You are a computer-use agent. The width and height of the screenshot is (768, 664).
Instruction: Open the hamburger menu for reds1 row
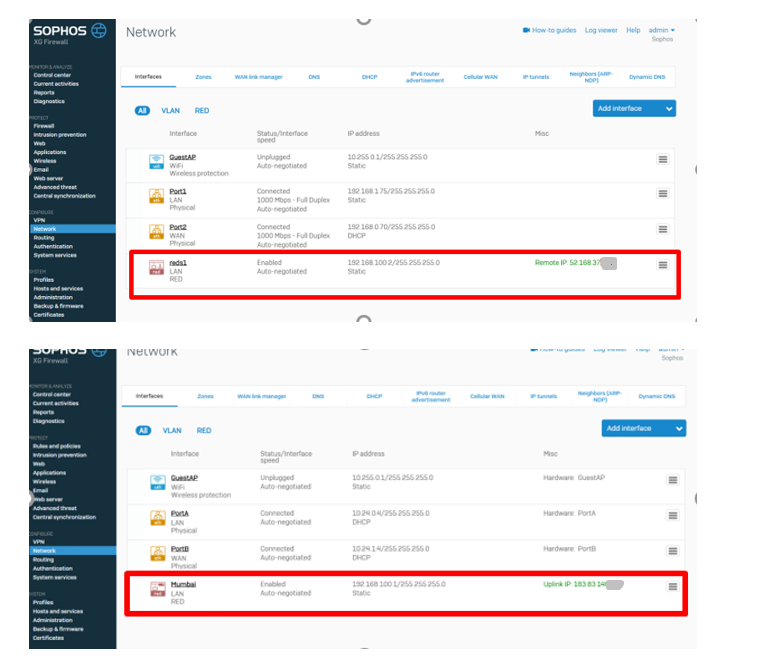point(663,265)
